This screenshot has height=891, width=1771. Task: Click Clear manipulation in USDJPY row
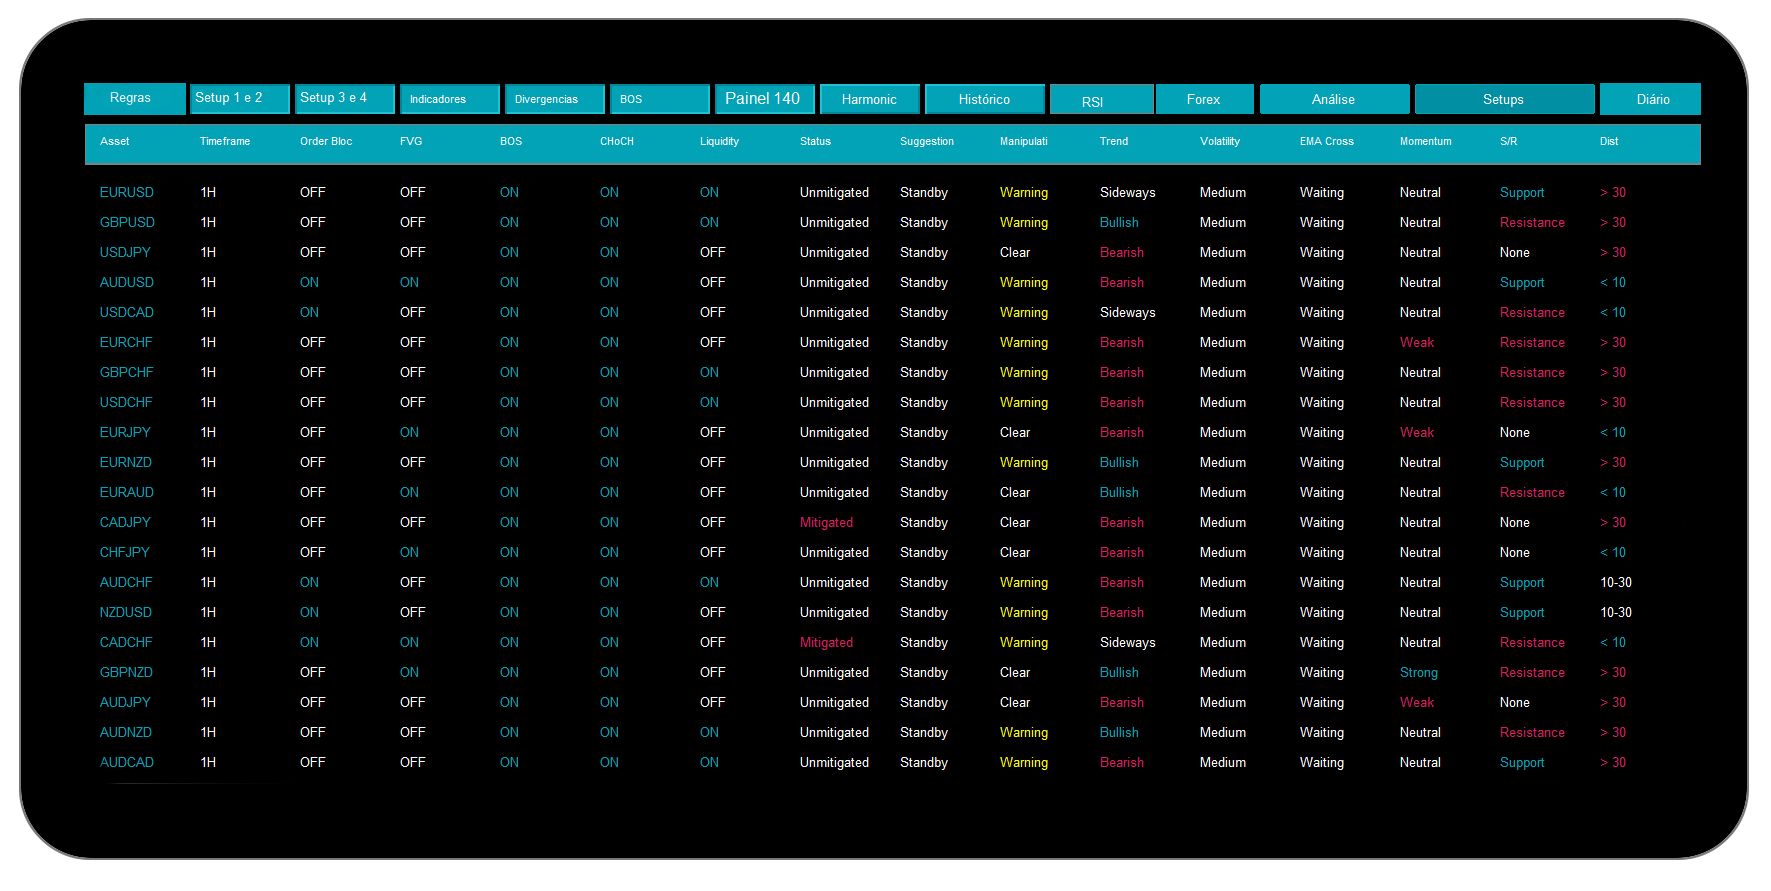click(x=1015, y=253)
